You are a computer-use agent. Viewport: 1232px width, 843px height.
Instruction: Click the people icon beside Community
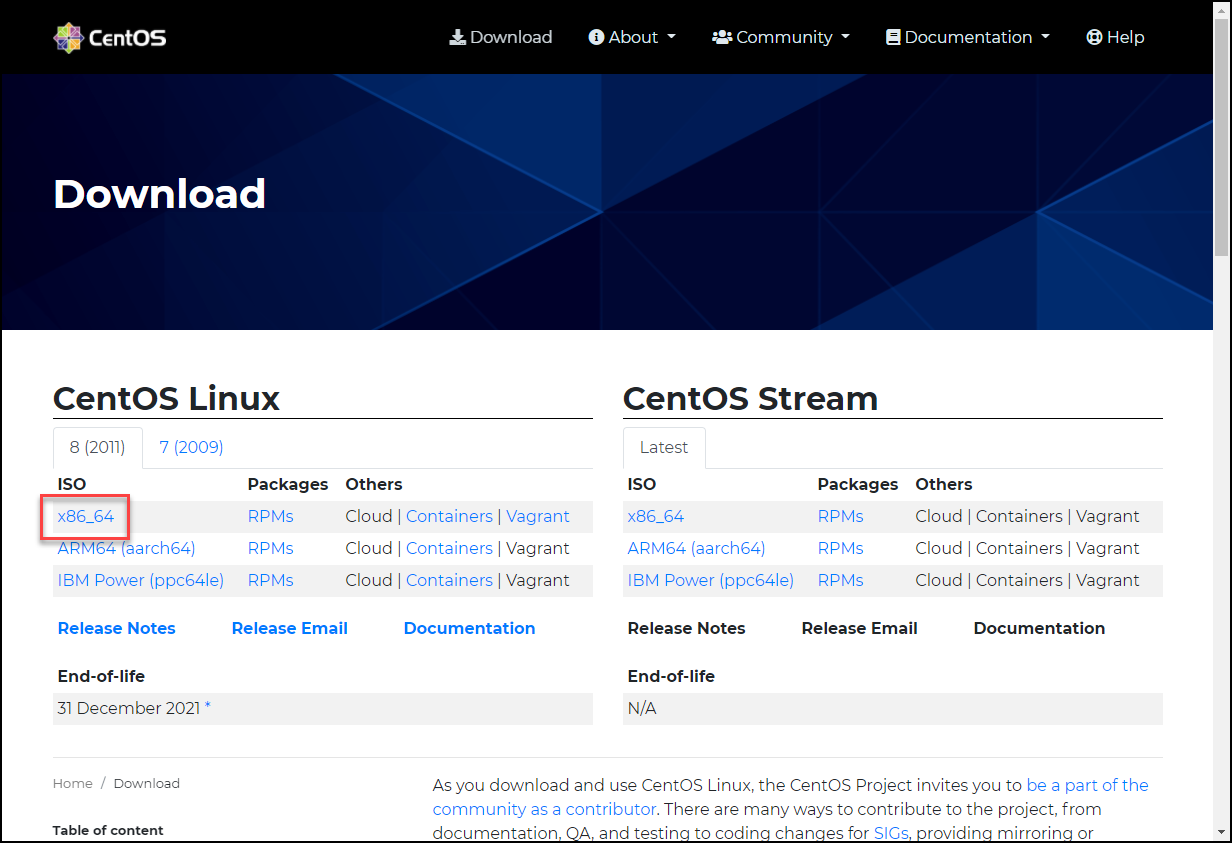pyautogui.click(x=722, y=37)
